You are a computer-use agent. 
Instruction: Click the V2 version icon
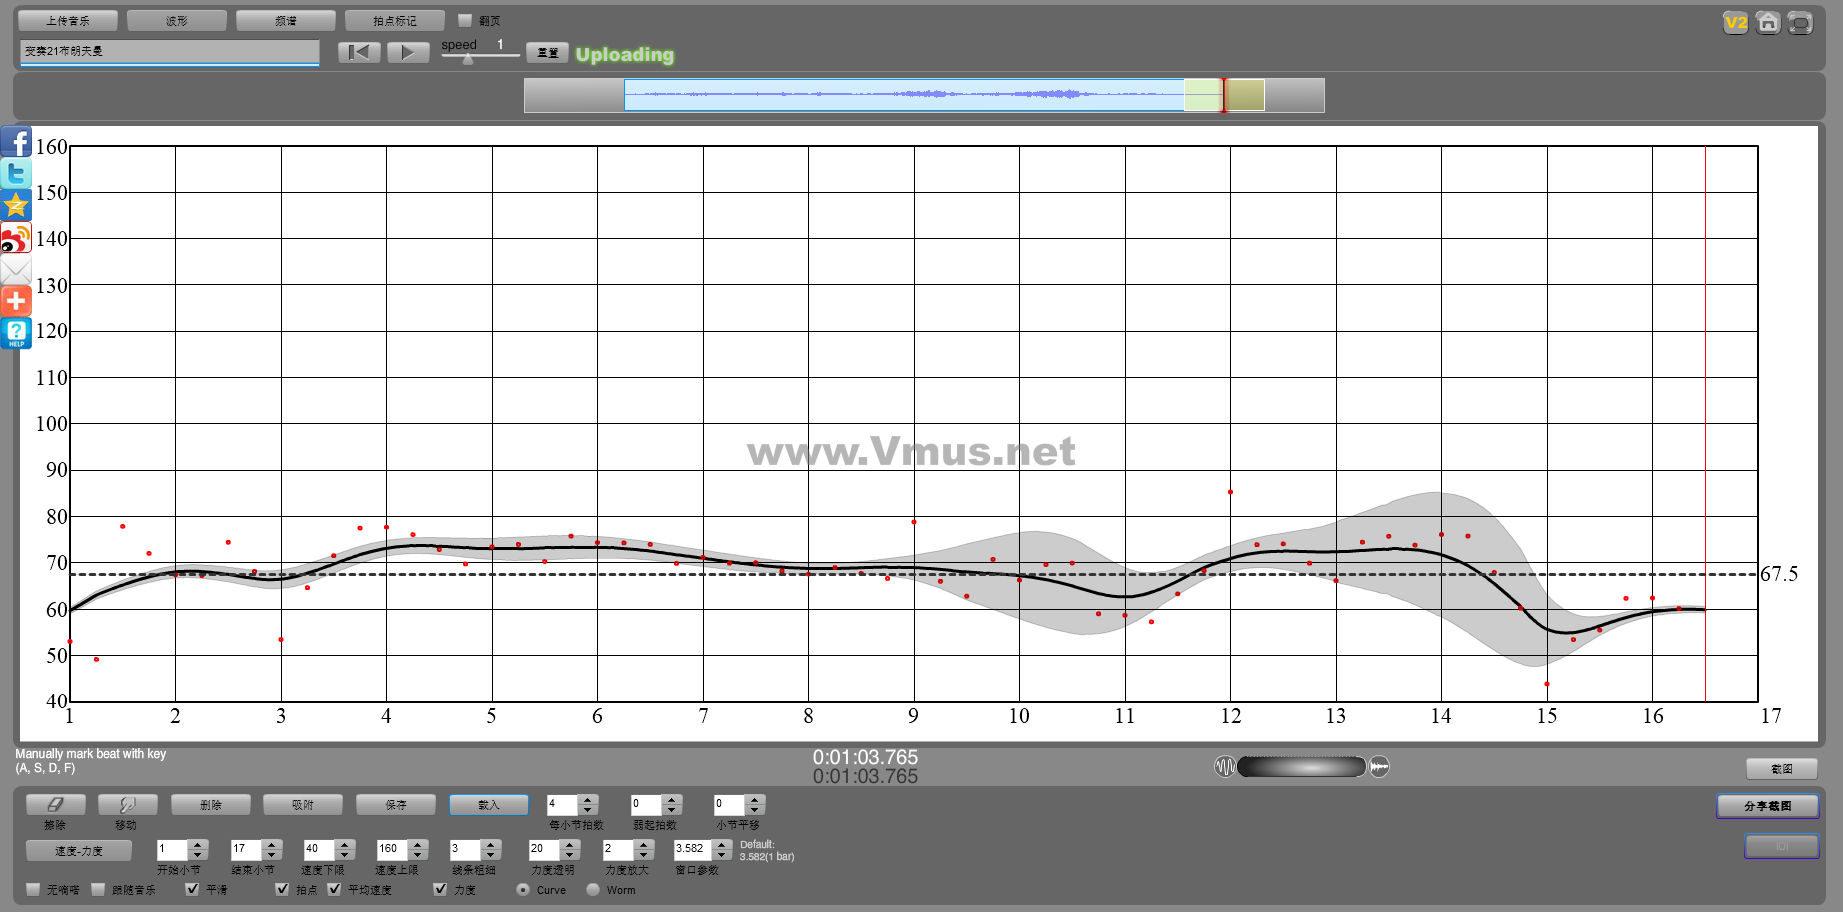pos(1735,22)
